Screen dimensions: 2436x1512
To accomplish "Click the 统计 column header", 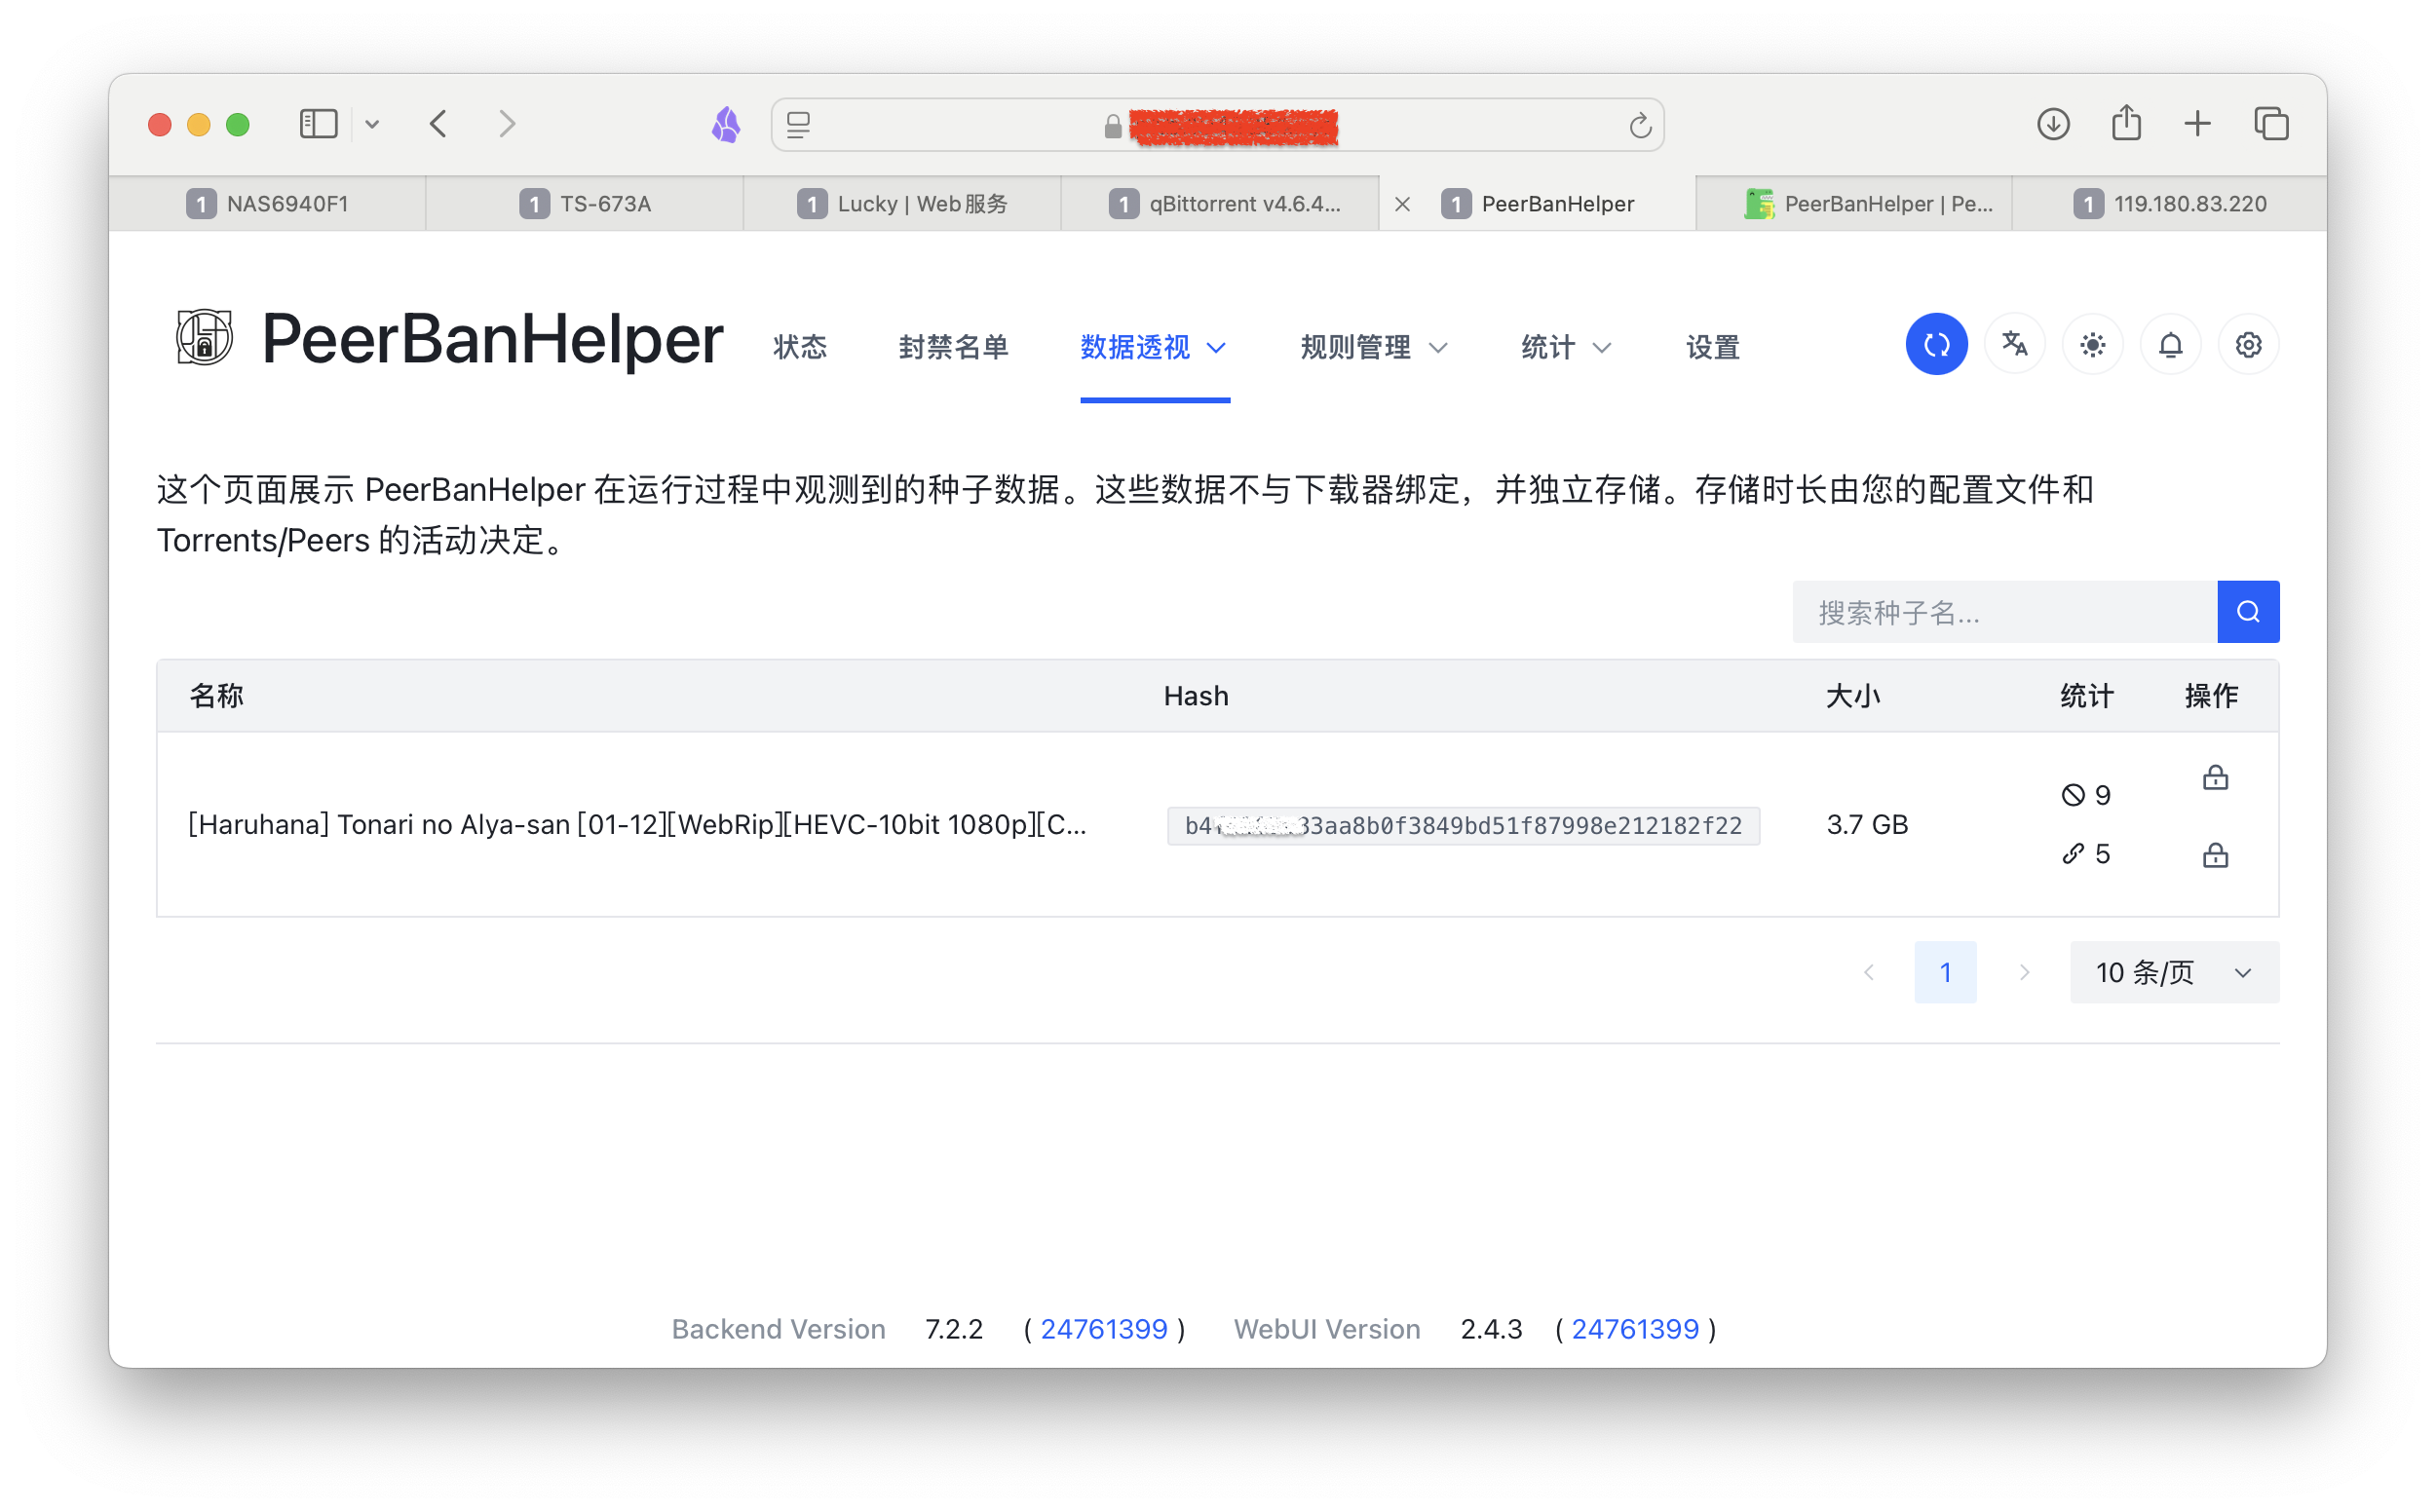I will (2087, 696).
